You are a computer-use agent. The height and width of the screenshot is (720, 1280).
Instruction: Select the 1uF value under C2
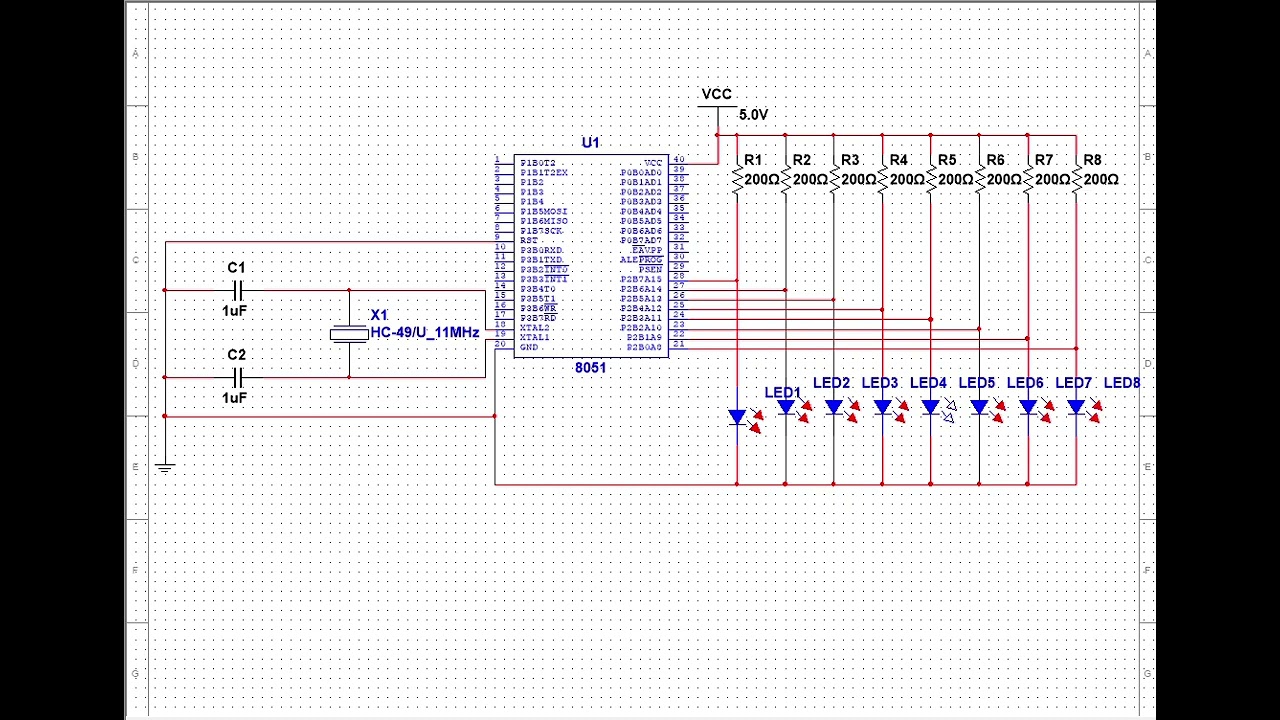coord(234,397)
